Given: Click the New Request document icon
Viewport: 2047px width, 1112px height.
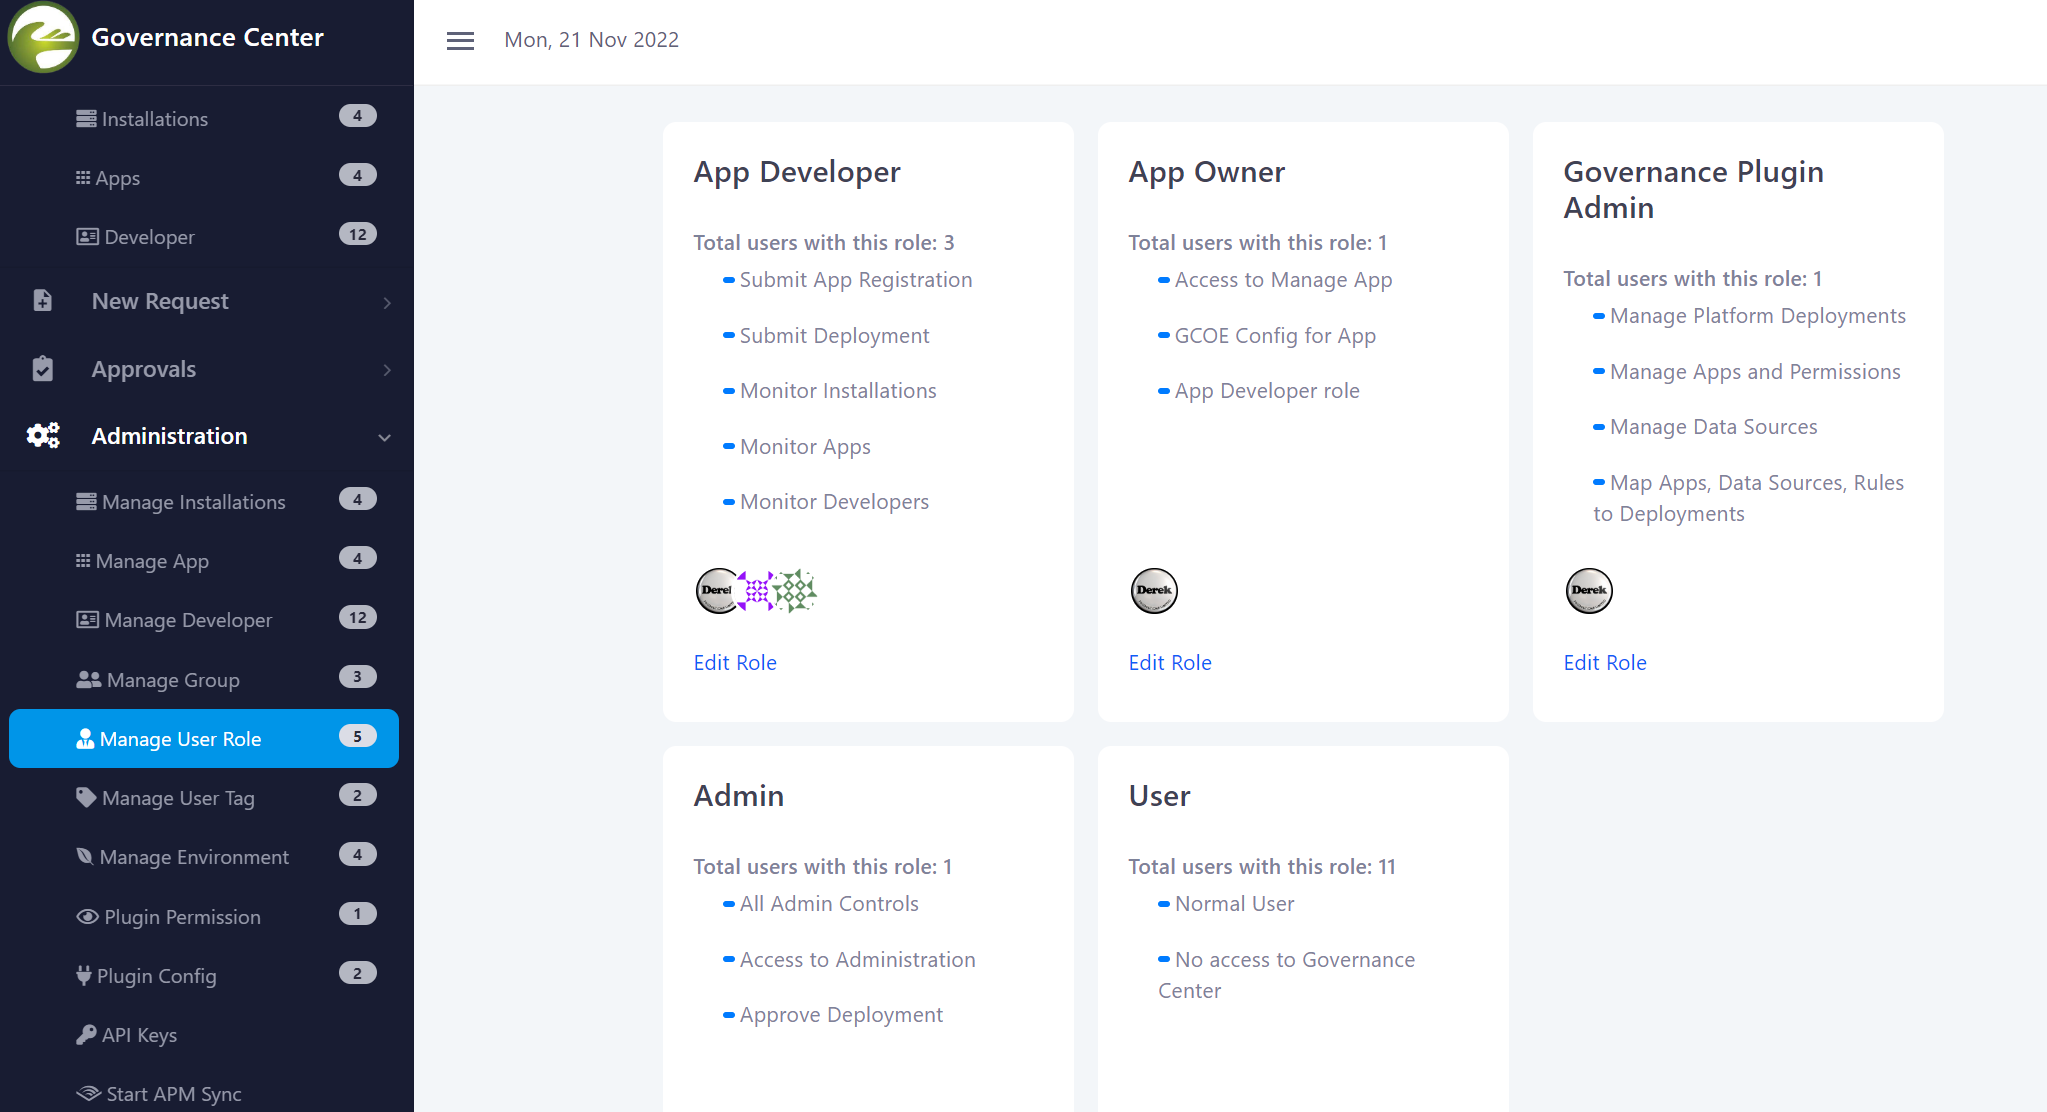Looking at the screenshot, I should 43,301.
